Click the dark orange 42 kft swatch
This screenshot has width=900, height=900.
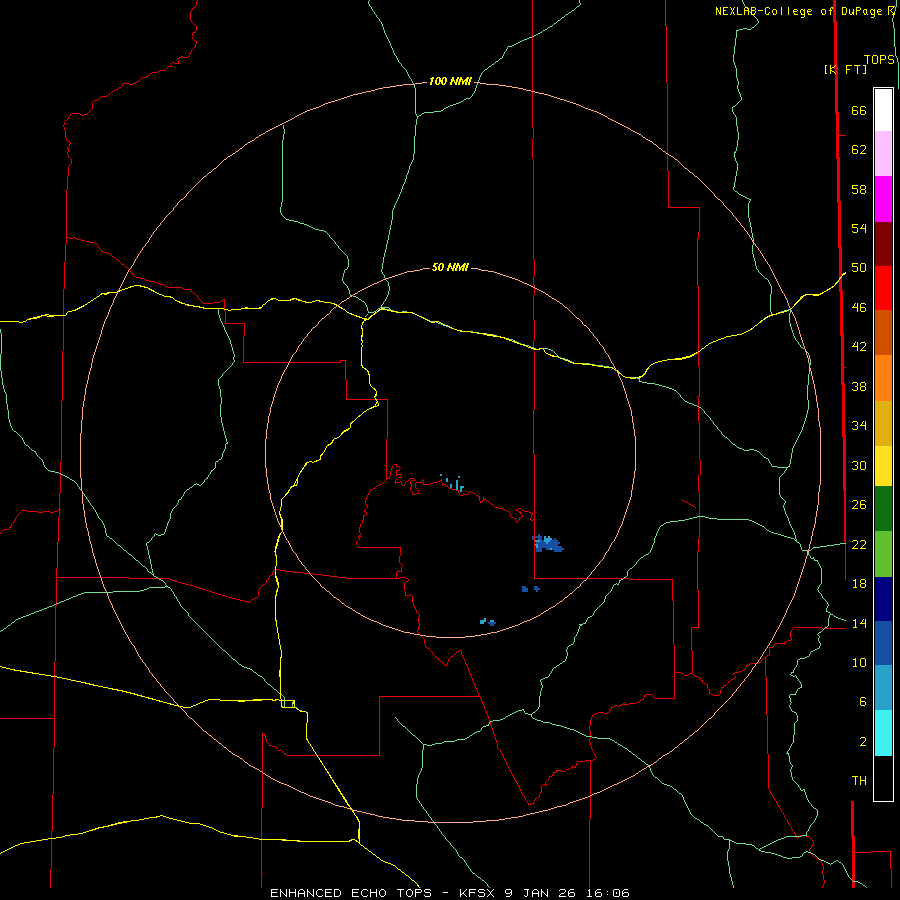[883, 332]
